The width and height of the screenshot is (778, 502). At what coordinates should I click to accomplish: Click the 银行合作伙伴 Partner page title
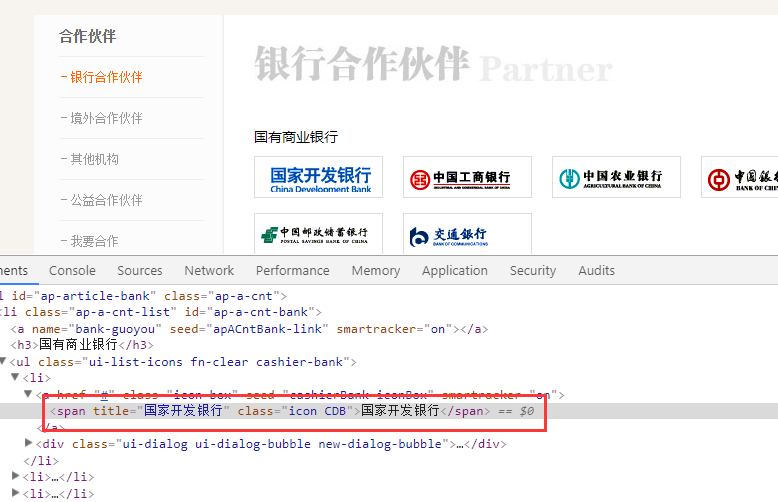coord(434,64)
